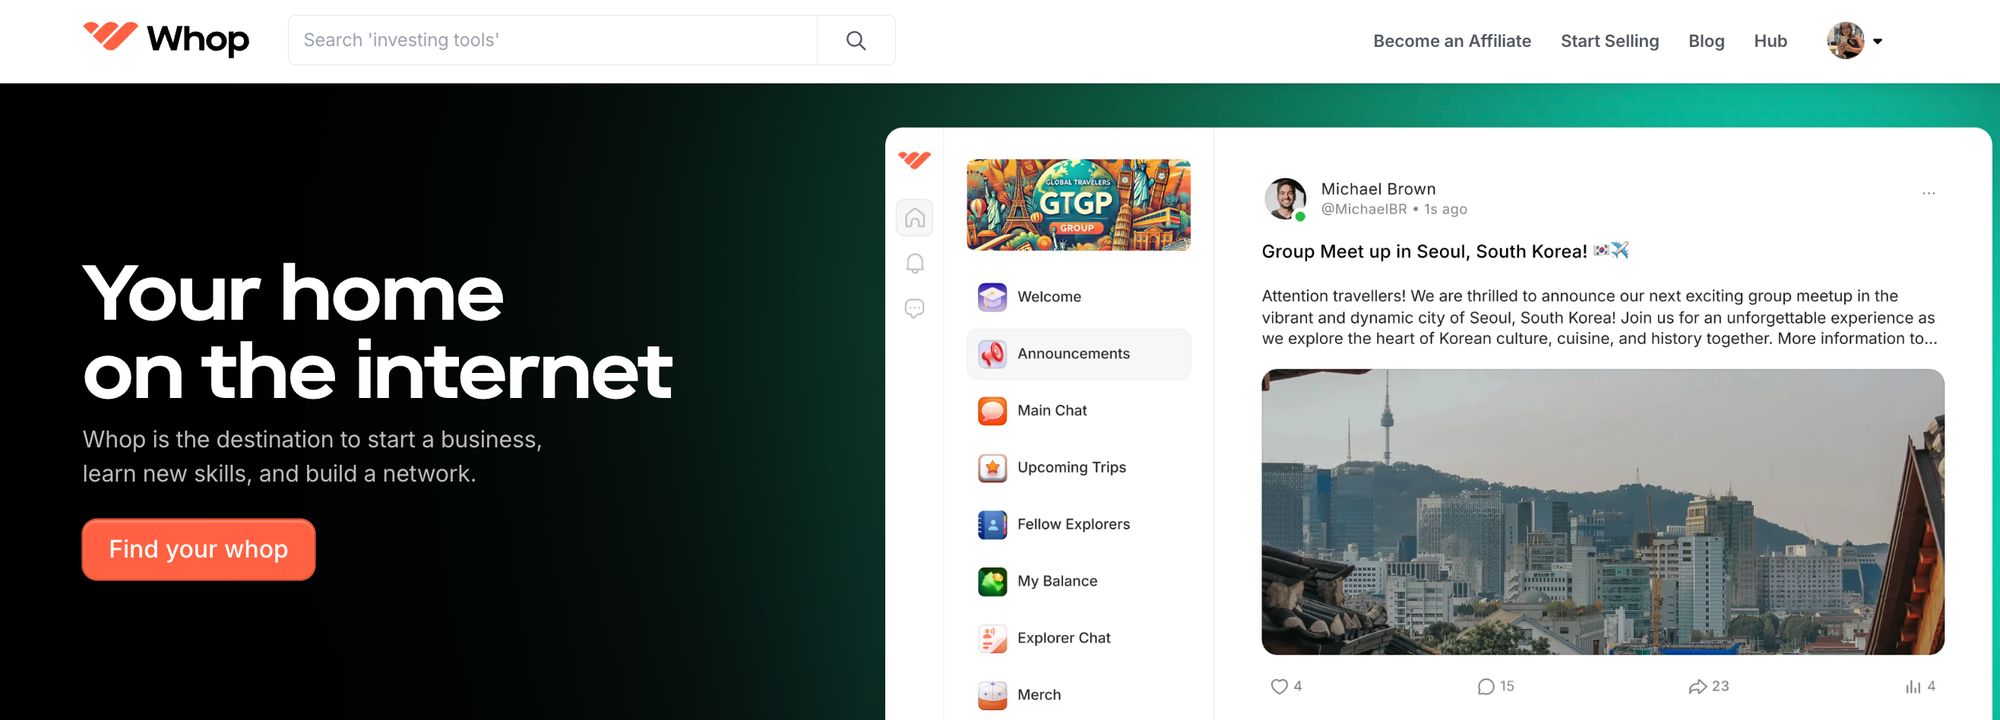Open the comments icon showing 15
This screenshot has height=720, width=2000.
(1486, 686)
